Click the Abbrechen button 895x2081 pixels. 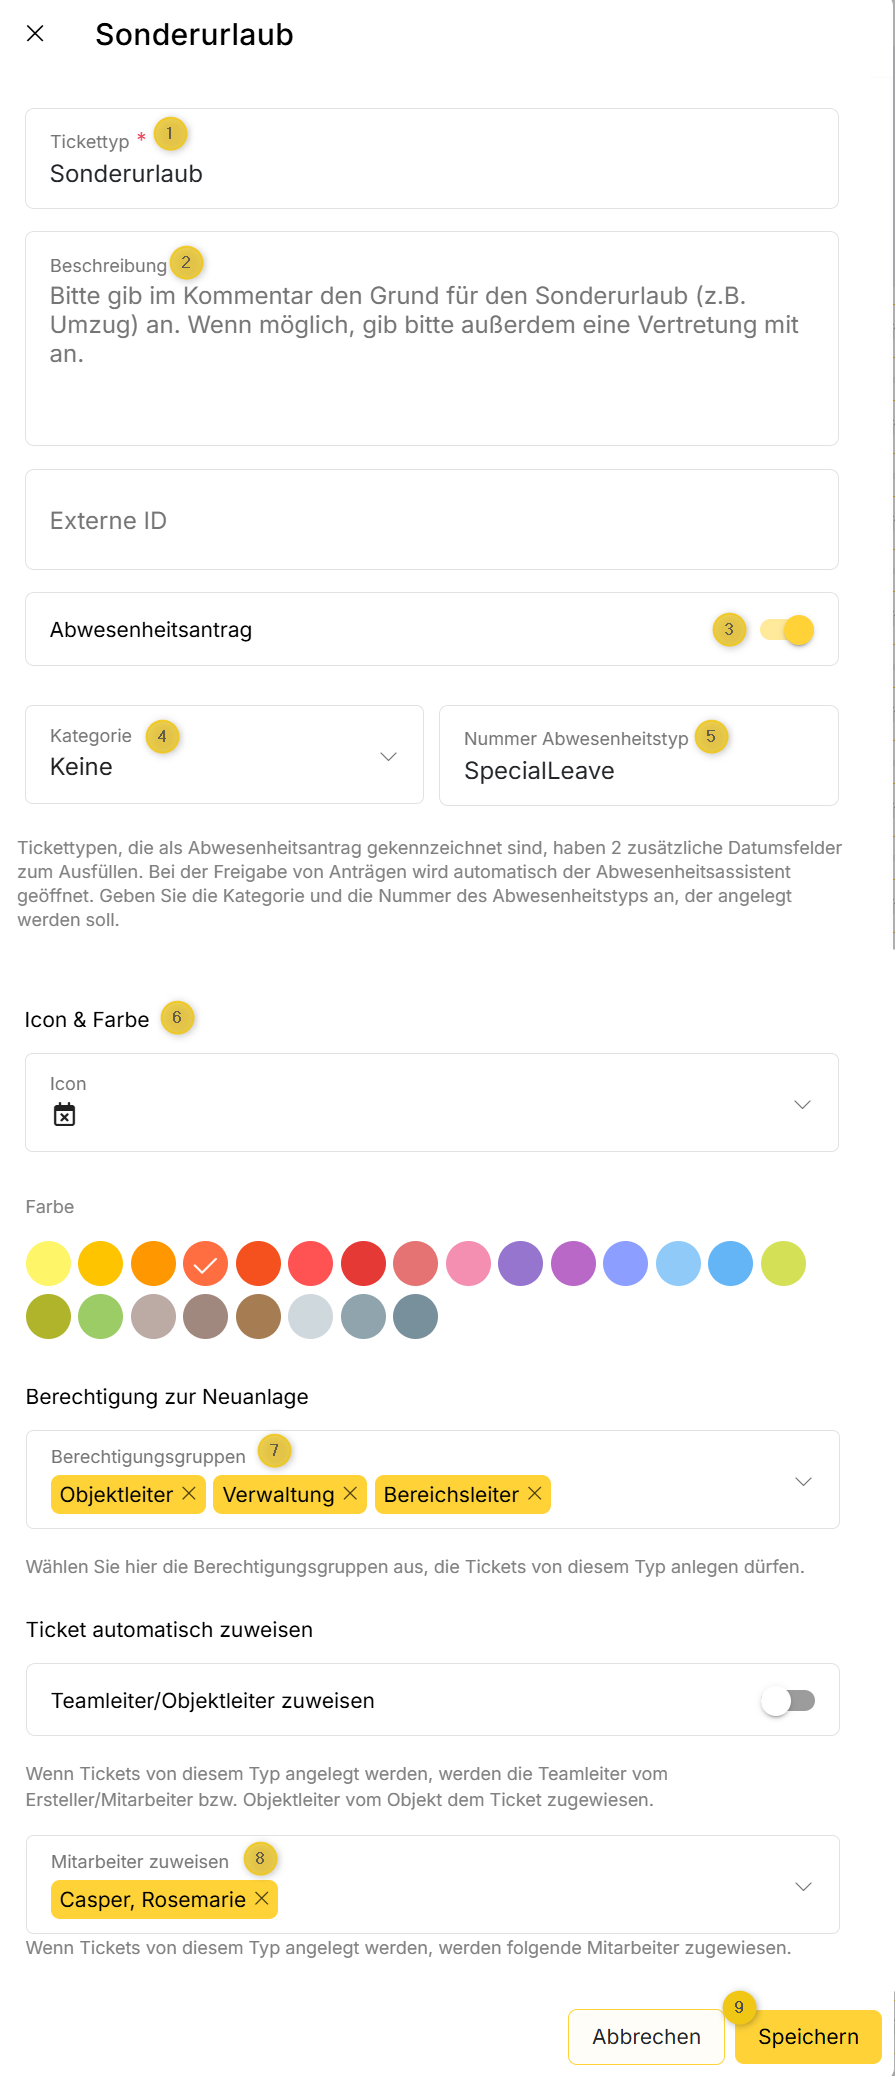coord(646,2037)
